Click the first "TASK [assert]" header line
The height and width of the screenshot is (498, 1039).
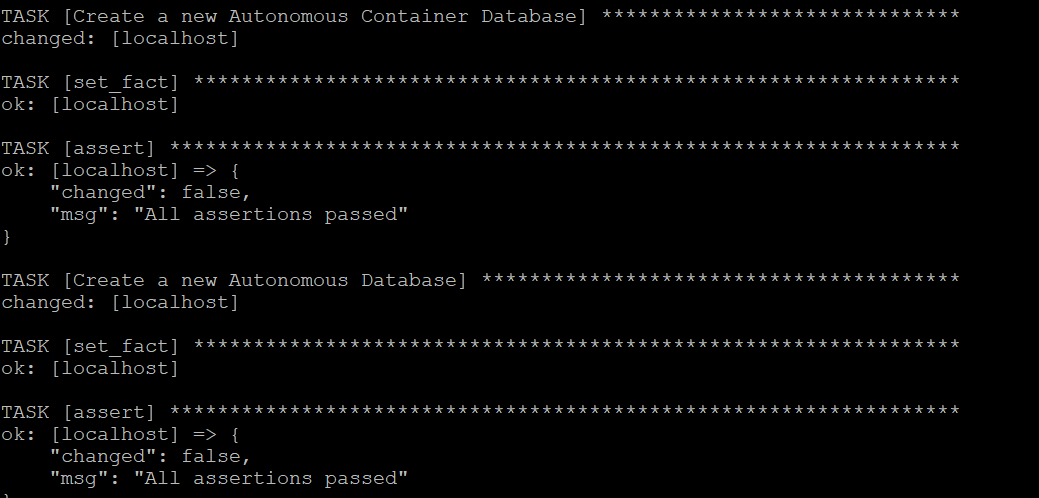[x=78, y=148]
